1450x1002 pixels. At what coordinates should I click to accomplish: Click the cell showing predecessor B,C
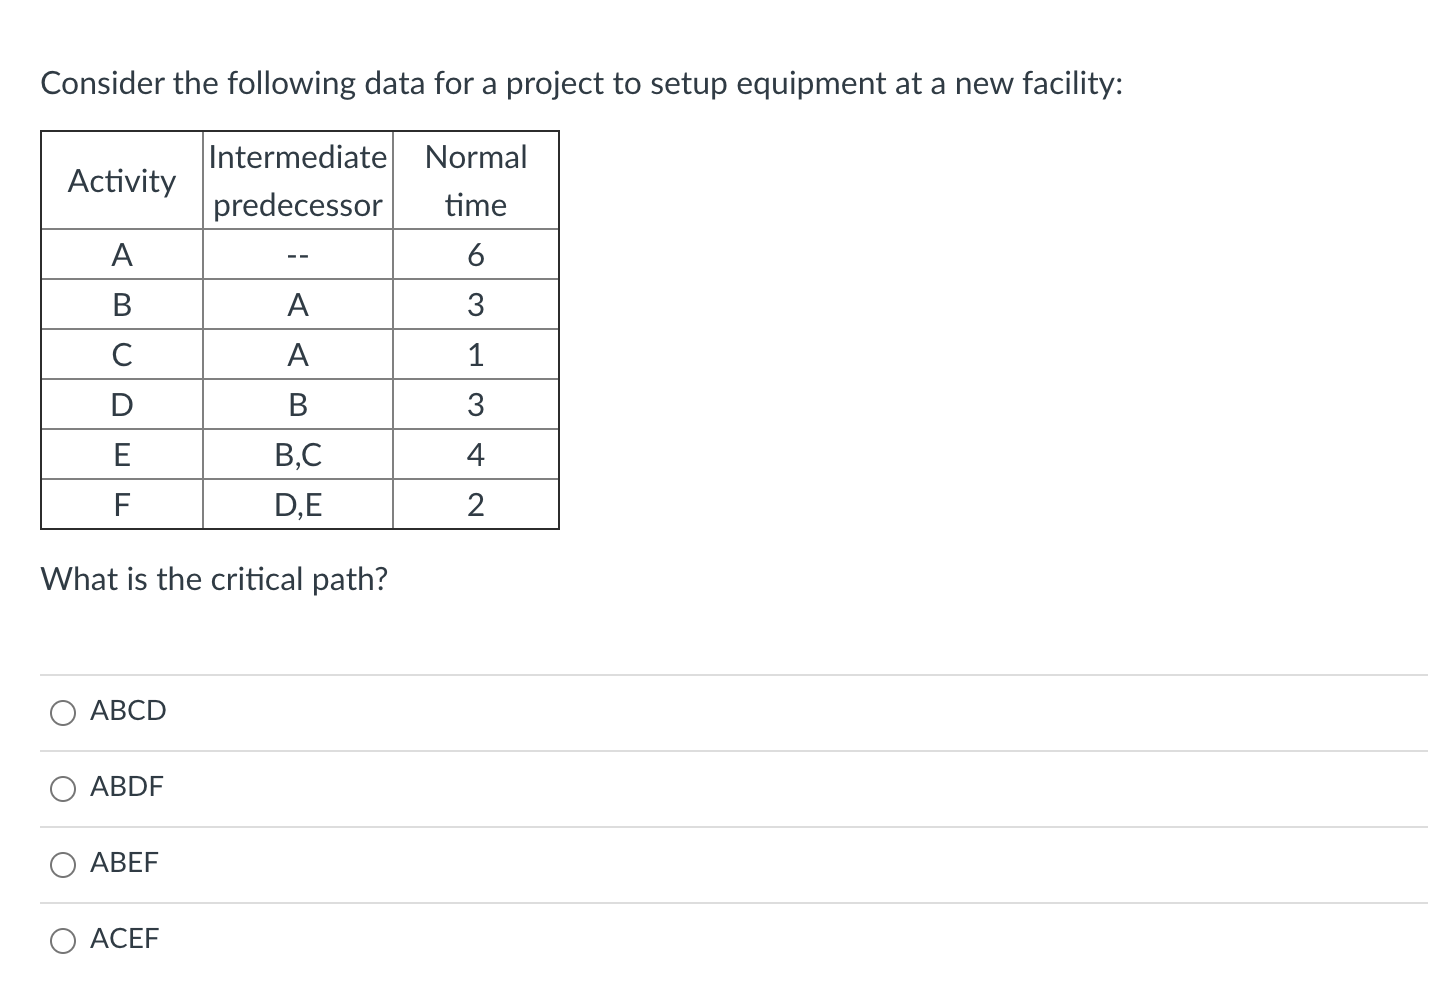(x=297, y=454)
